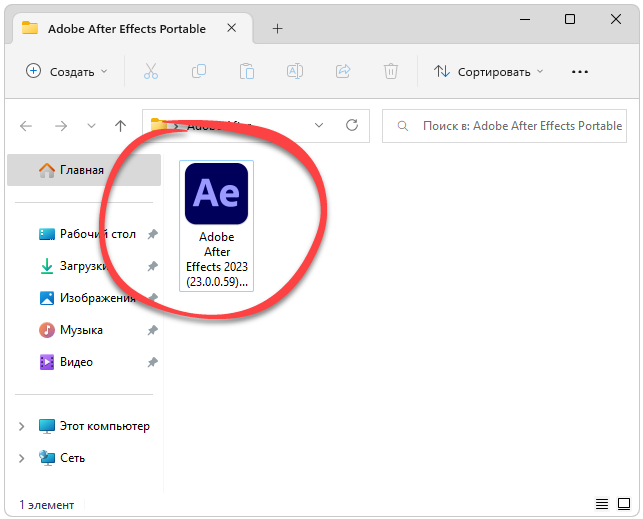
Task: Click the search box Поиск в: Adobe After Effects Portable
Action: pyautogui.click(x=504, y=126)
